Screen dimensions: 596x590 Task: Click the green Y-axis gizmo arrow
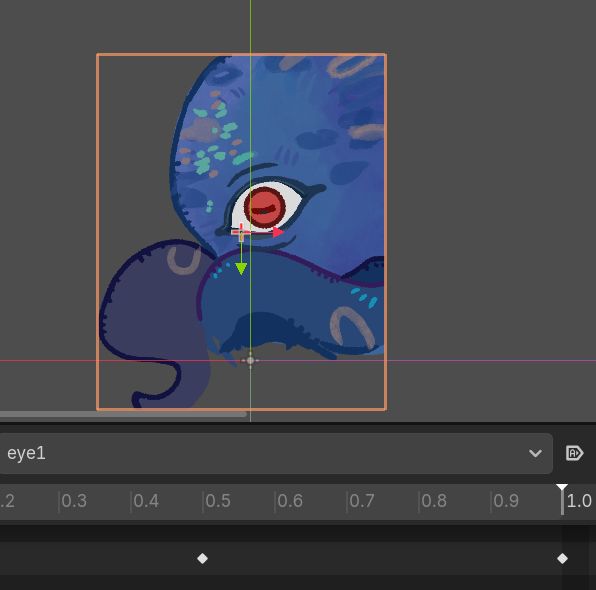point(241,269)
